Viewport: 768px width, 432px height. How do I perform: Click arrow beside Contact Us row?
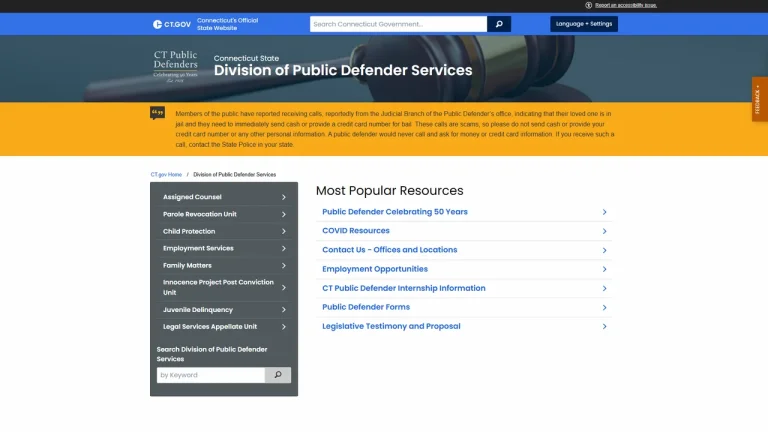pyautogui.click(x=604, y=250)
